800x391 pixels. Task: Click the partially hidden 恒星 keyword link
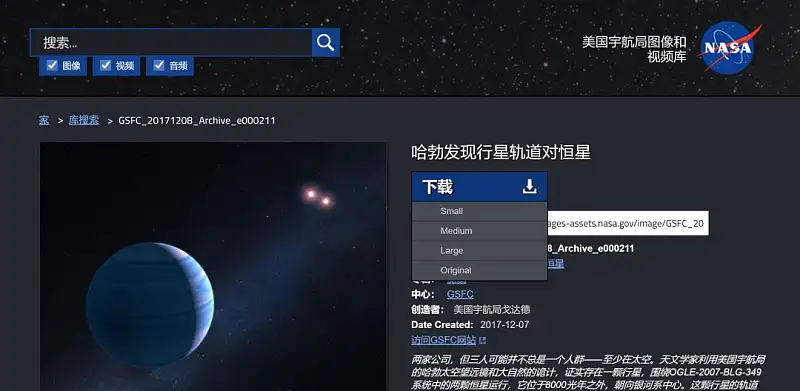(556, 264)
